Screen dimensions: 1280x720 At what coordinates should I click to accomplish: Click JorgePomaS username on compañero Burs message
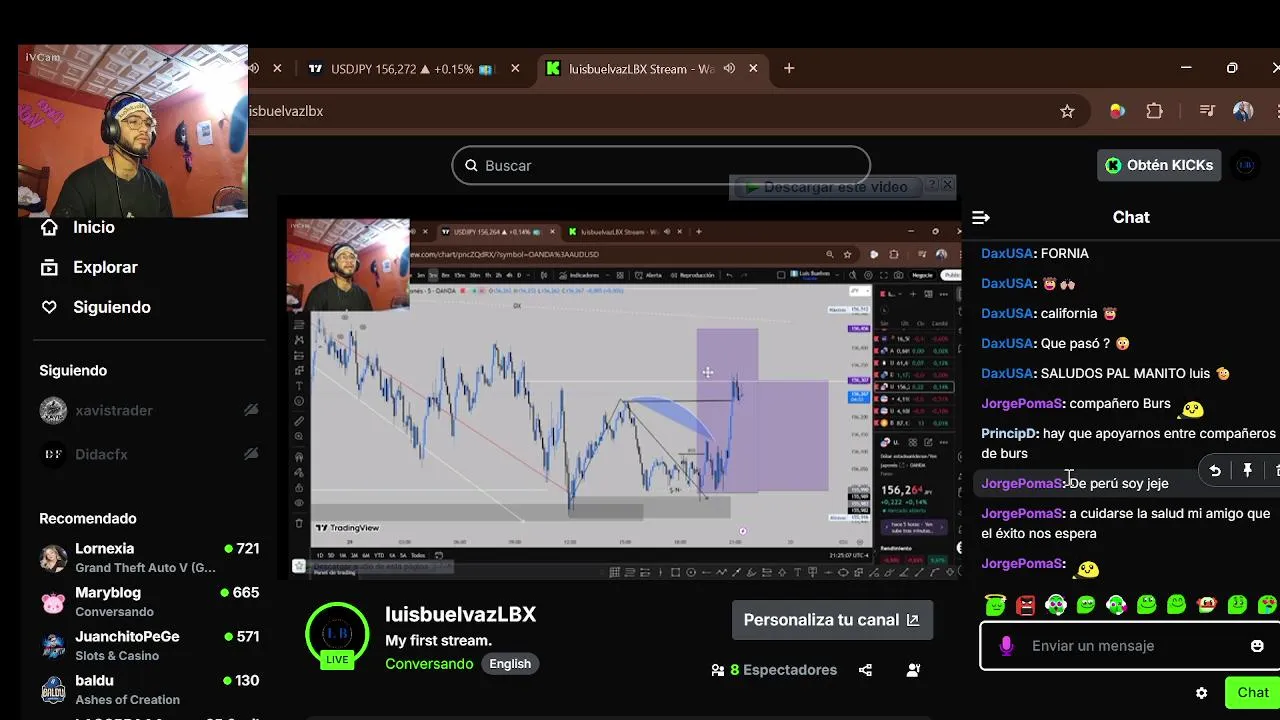(x=1022, y=403)
